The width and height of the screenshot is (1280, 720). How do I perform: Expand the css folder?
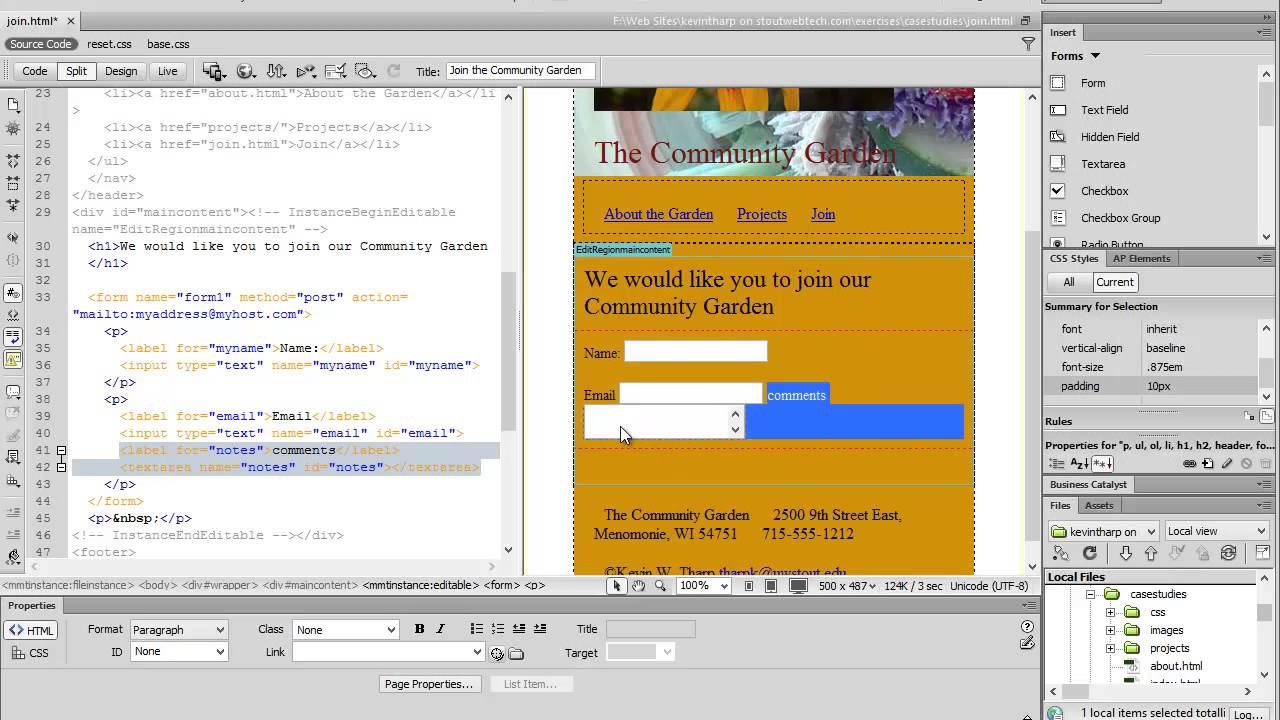(x=1110, y=612)
